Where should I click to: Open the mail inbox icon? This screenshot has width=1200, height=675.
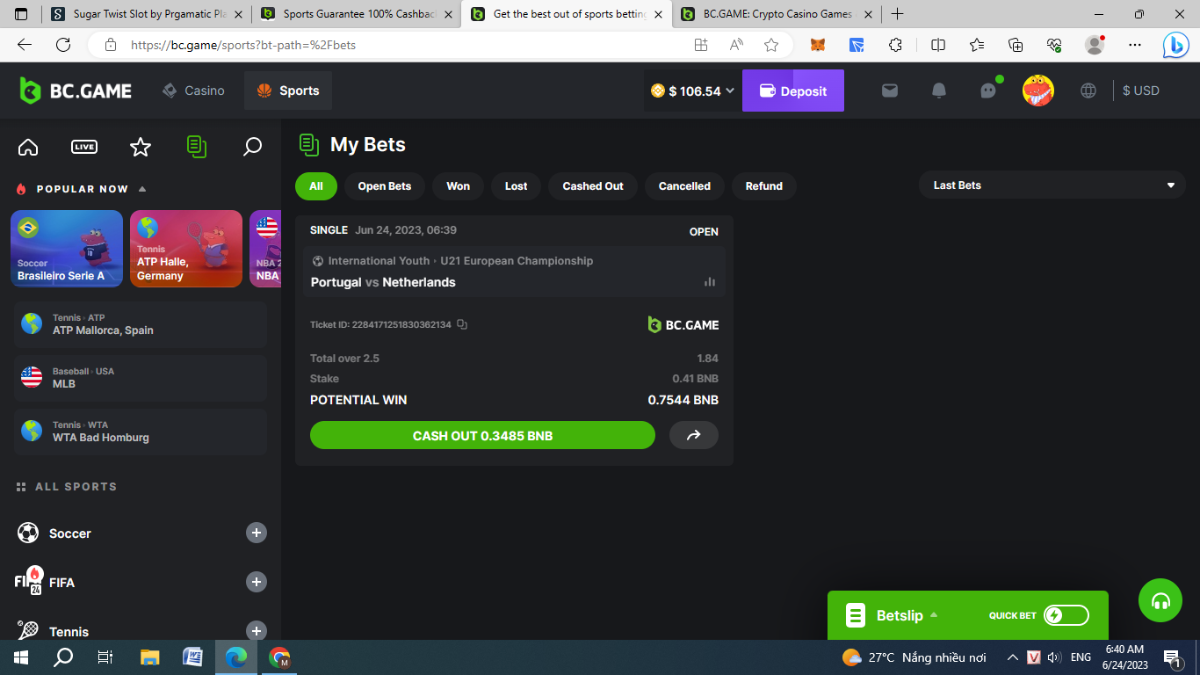point(889,91)
